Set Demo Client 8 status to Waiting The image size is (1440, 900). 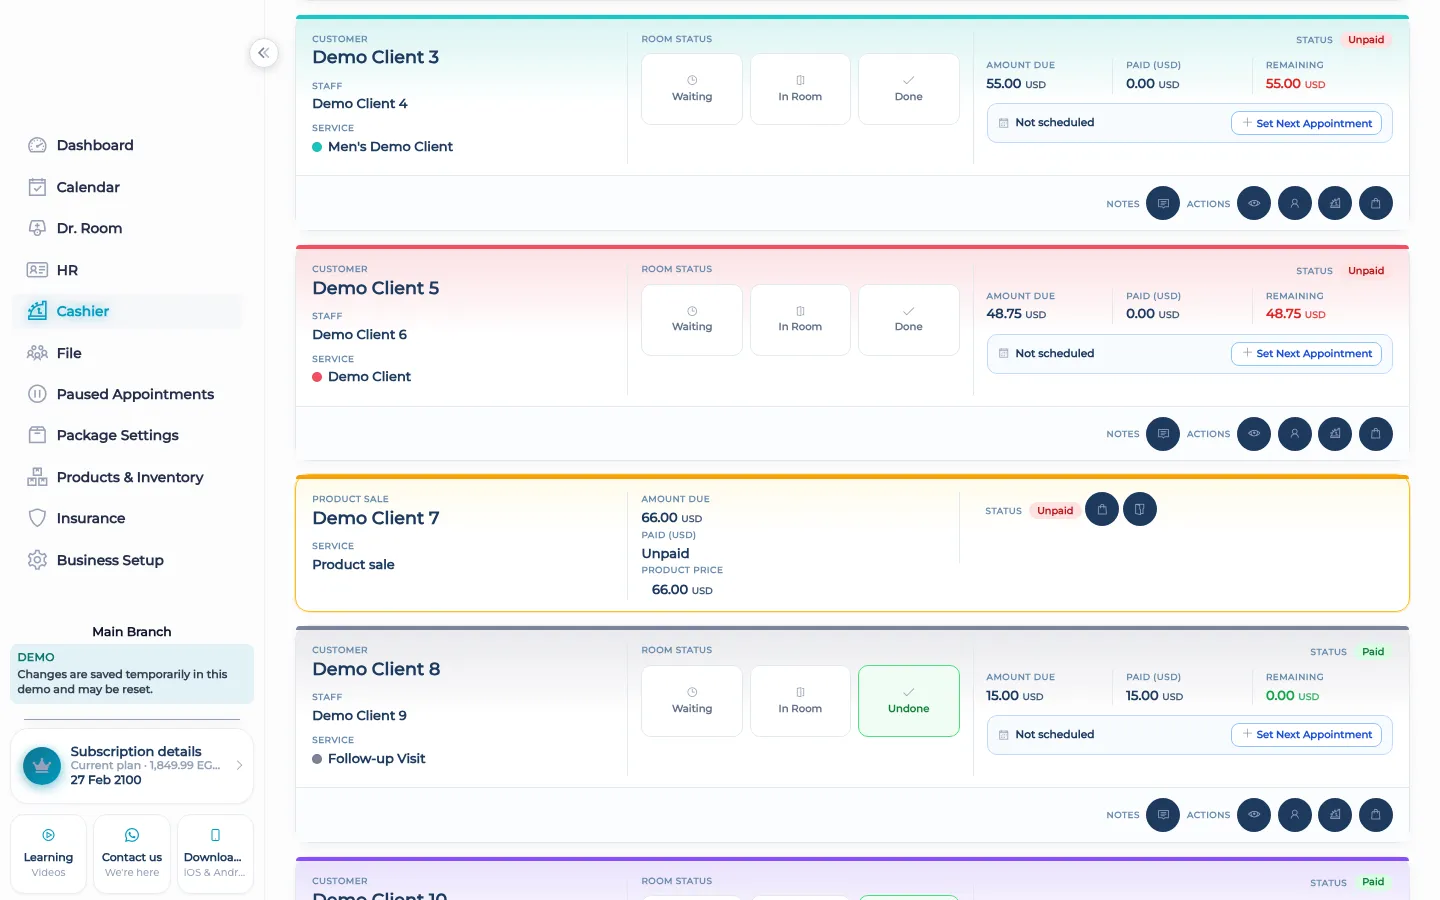pos(692,701)
